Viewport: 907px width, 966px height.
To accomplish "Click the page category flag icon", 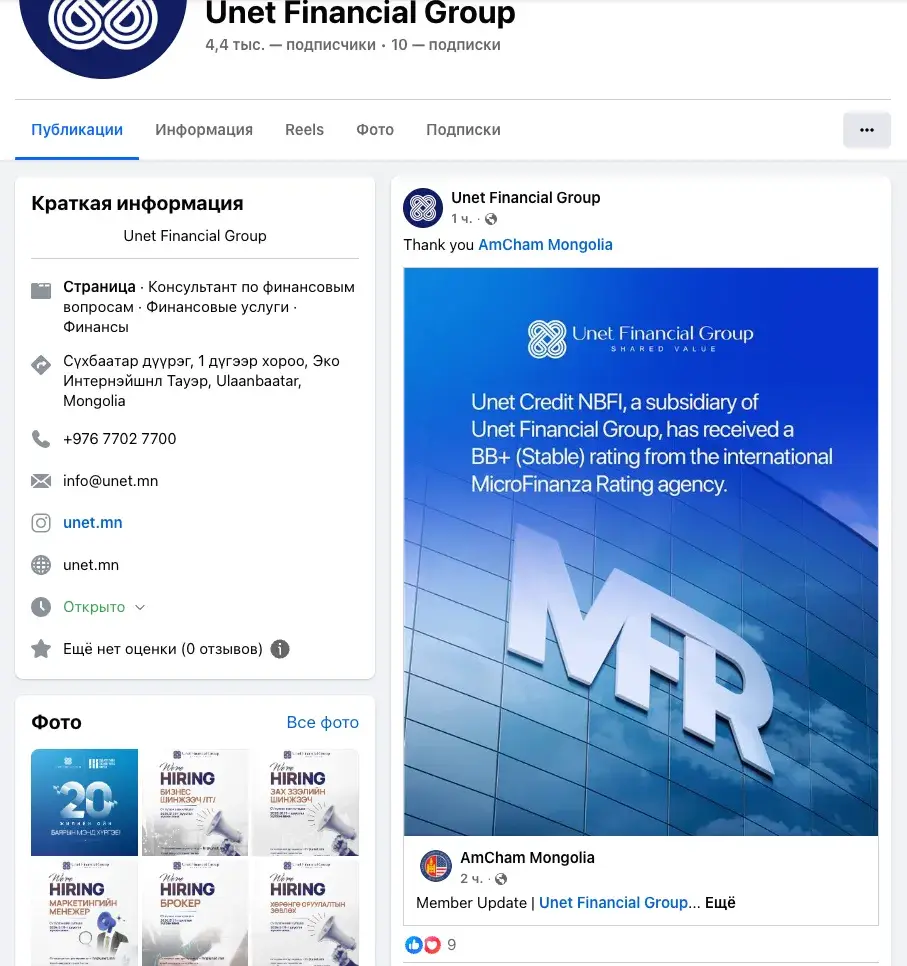I will tap(41, 291).
